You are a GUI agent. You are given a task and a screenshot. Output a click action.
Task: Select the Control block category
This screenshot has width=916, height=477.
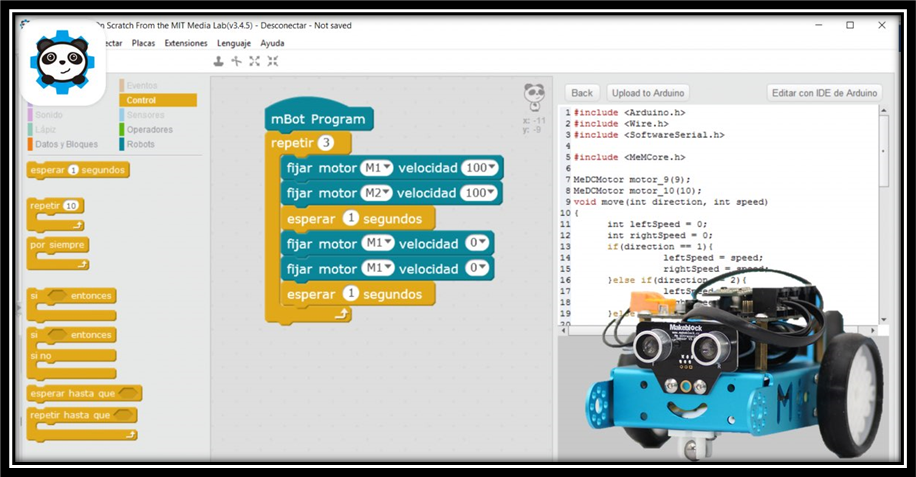(x=158, y=100)
